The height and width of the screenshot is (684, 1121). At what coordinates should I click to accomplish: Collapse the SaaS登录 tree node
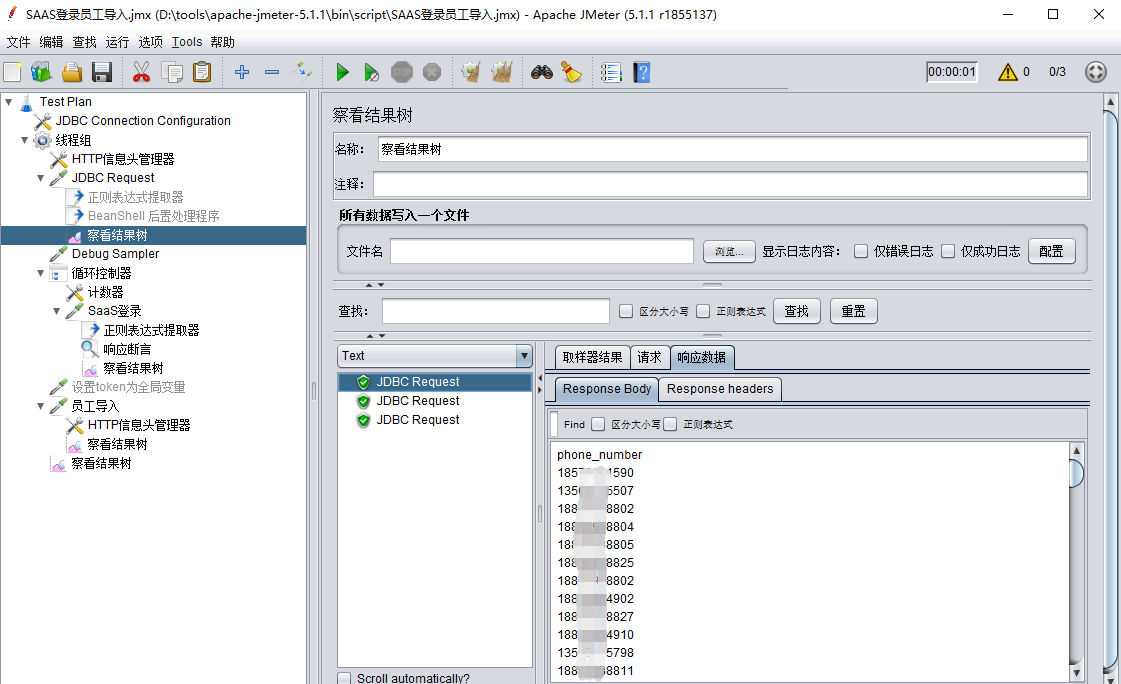pyautogui.click(x=56, y=311)
